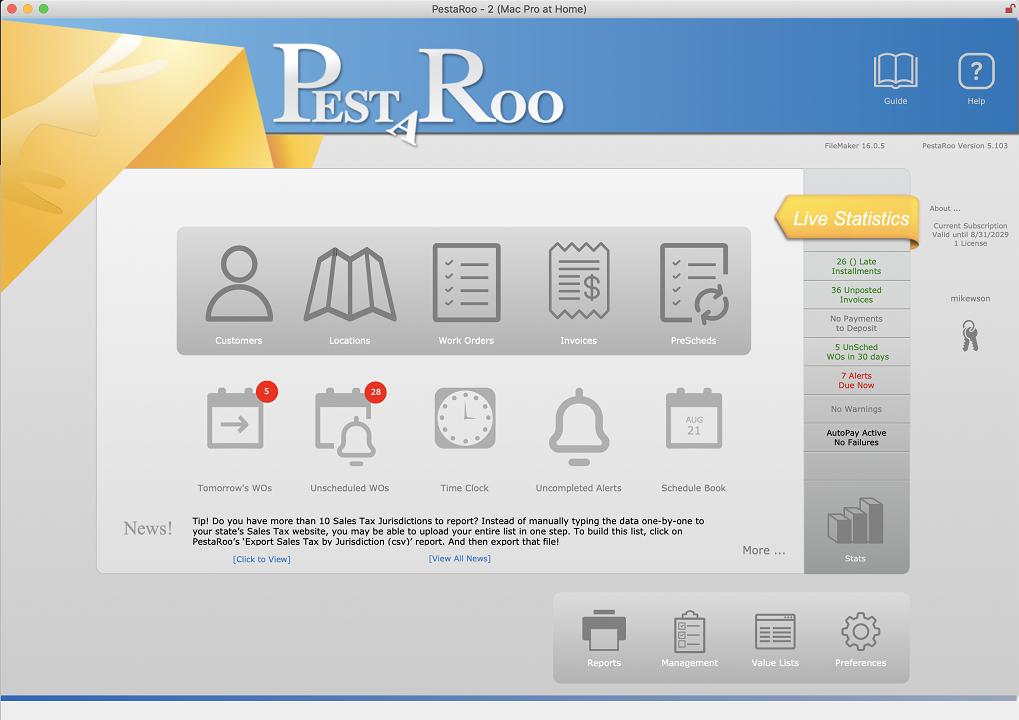
Task: Open the Locations map icon
Action: point(350,284)
